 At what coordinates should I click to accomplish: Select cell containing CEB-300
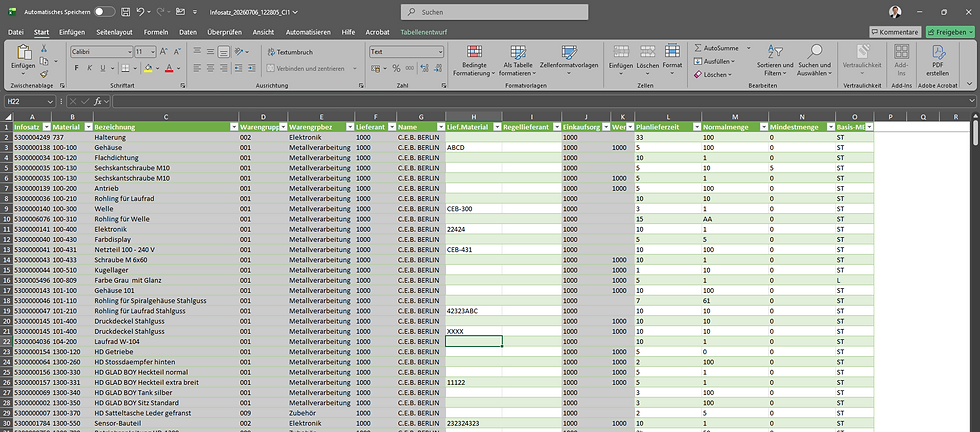click(x=473, y=209)
